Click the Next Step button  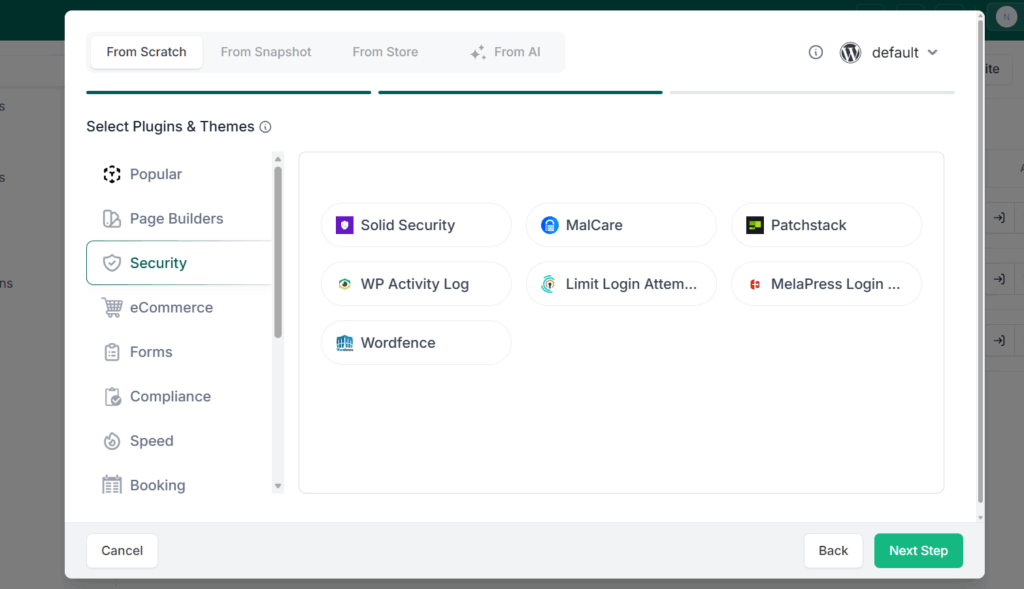(x=918, y=550)
